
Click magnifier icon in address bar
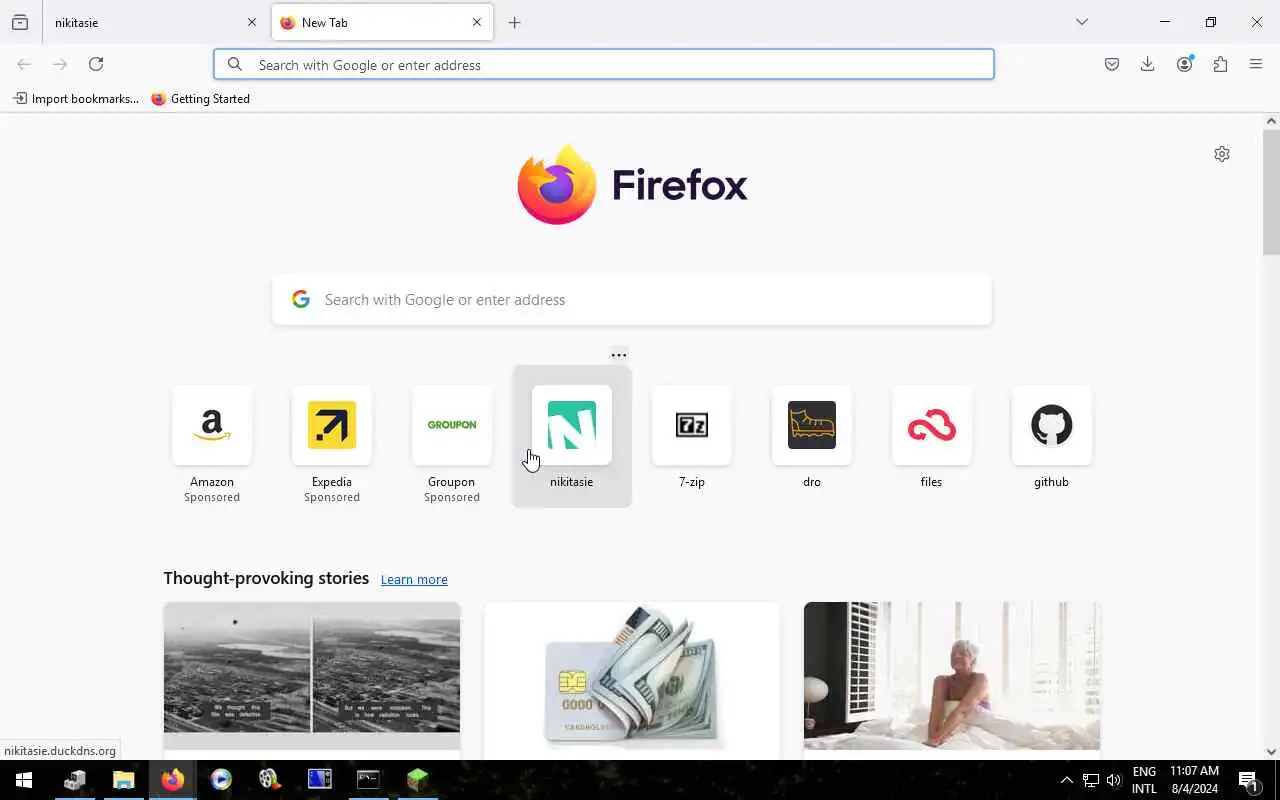235,64
